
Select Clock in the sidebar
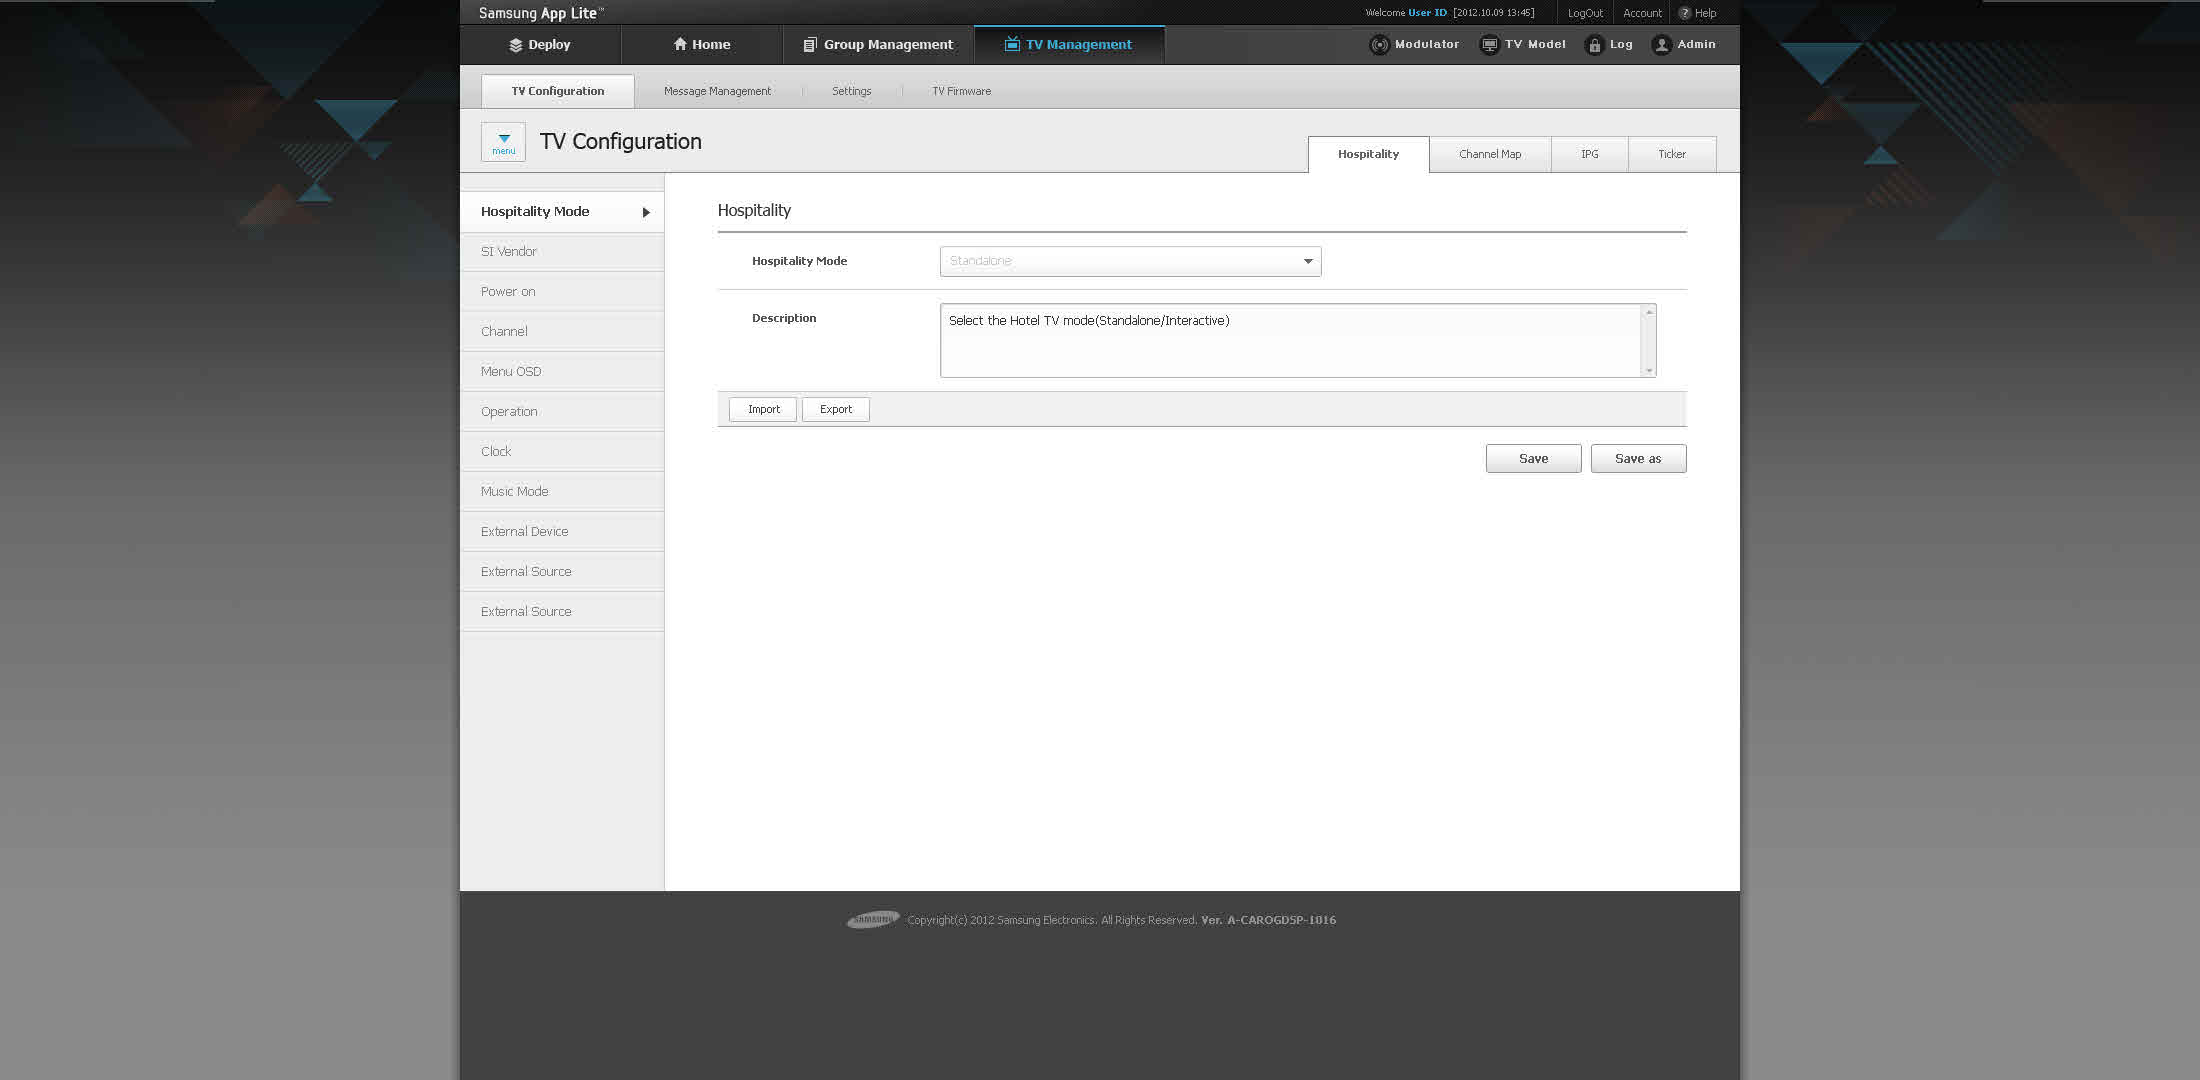562,452
